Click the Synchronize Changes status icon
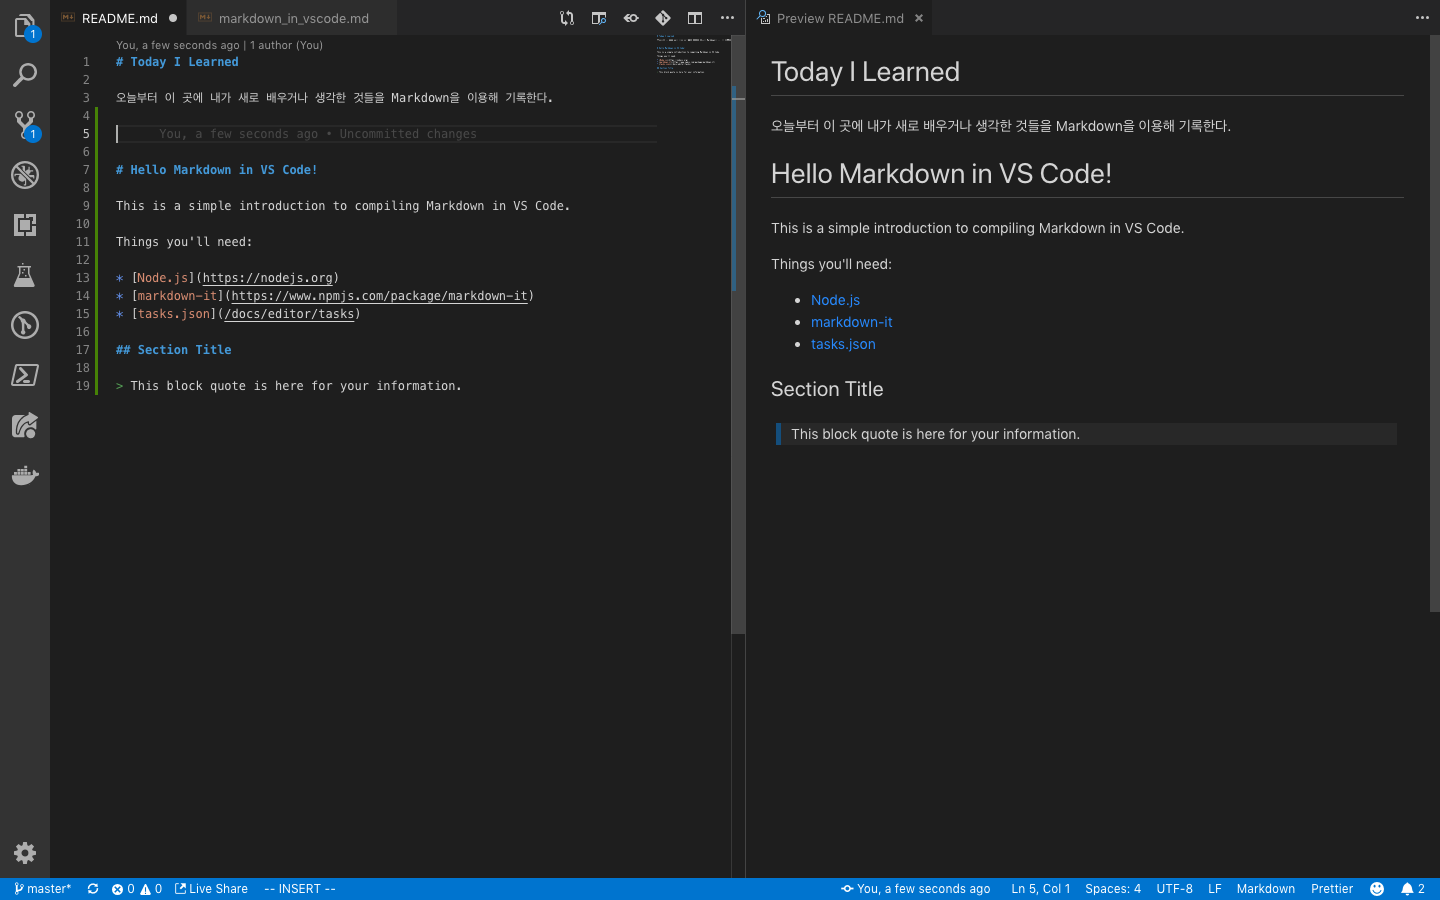 pos(93,889)
